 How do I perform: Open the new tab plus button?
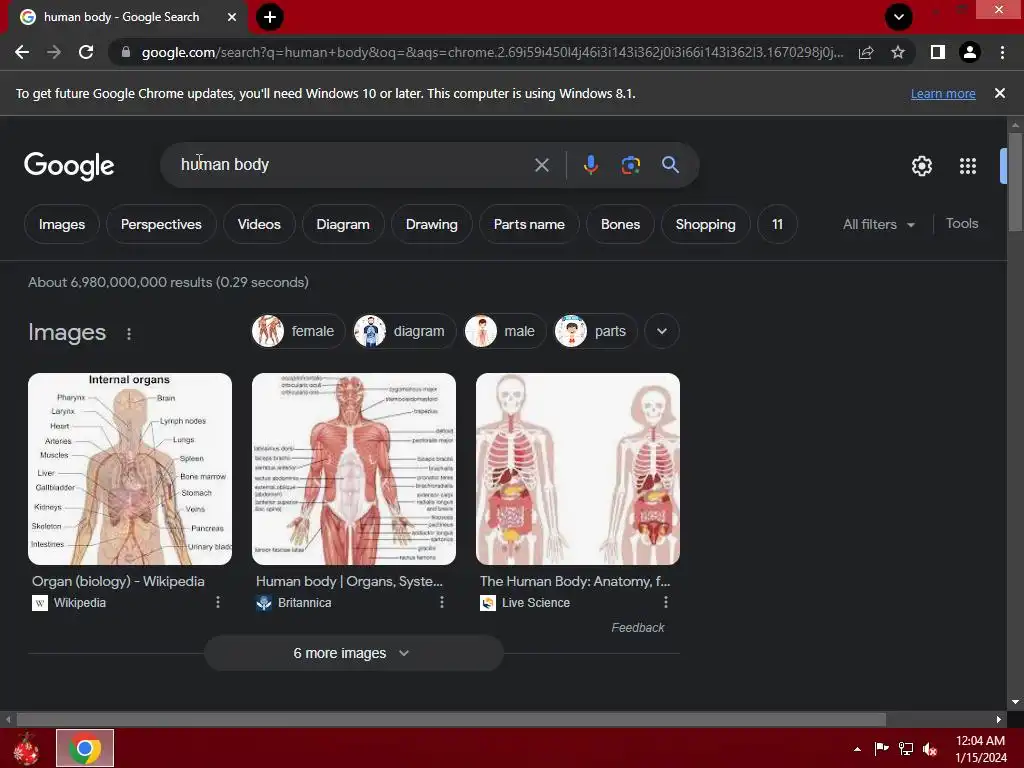coord(270,17)
